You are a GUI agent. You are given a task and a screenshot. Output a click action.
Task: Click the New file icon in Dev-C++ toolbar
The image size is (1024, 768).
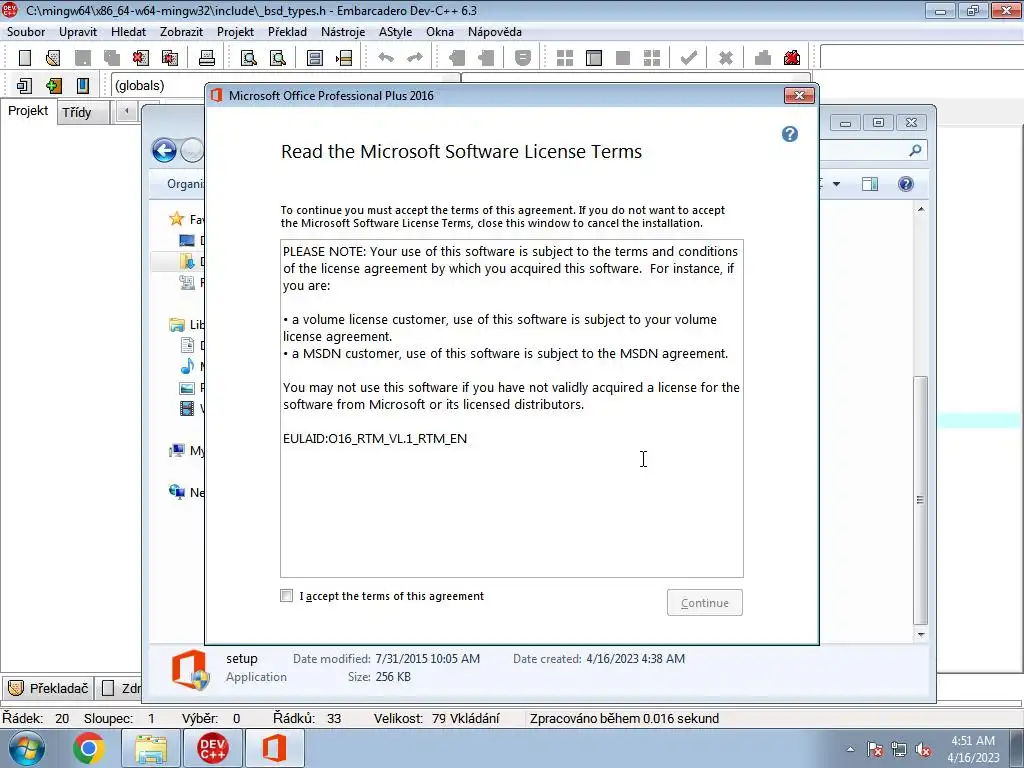click(25, 58)
